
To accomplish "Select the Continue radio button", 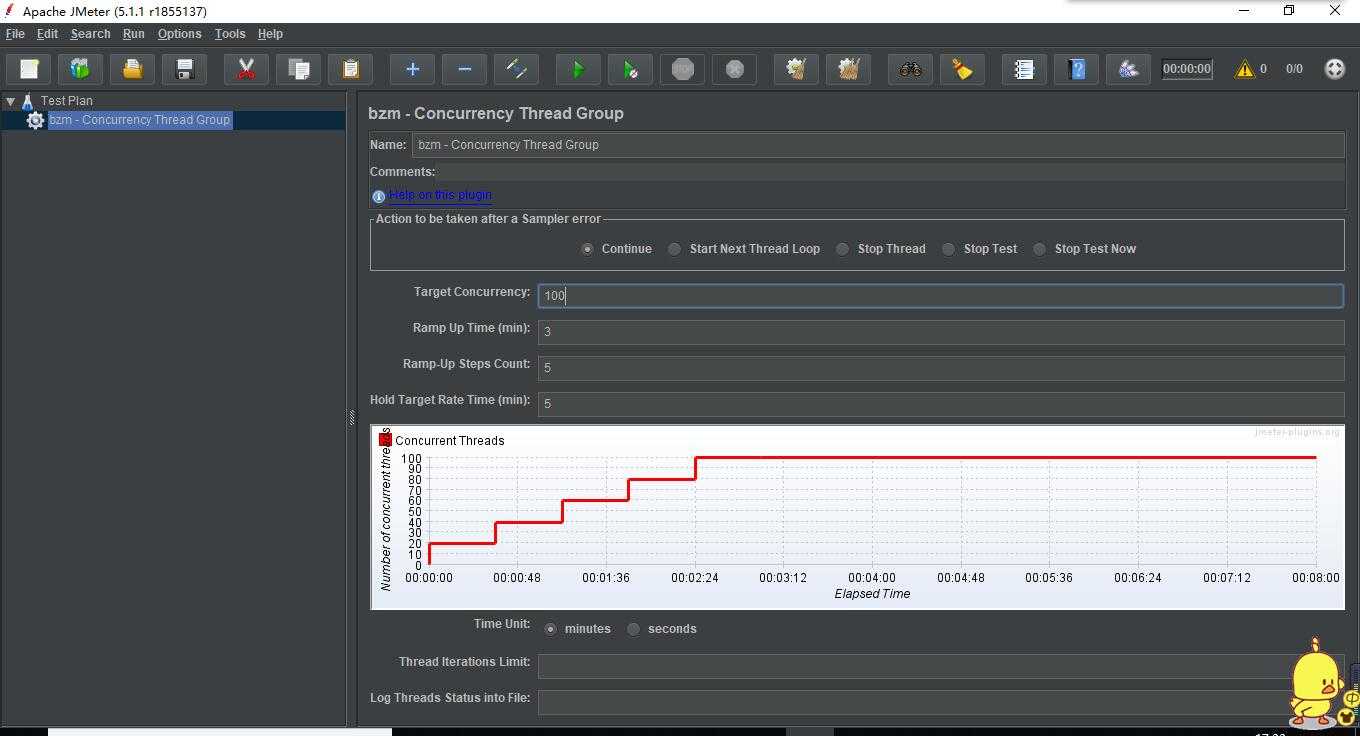I will (x=587, y=249).
